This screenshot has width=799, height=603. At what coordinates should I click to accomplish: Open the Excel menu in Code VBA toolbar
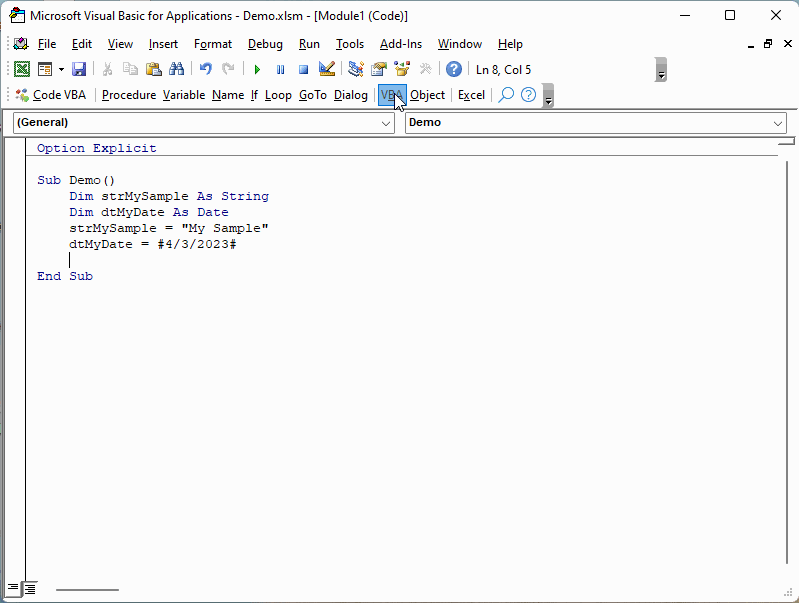471,95
